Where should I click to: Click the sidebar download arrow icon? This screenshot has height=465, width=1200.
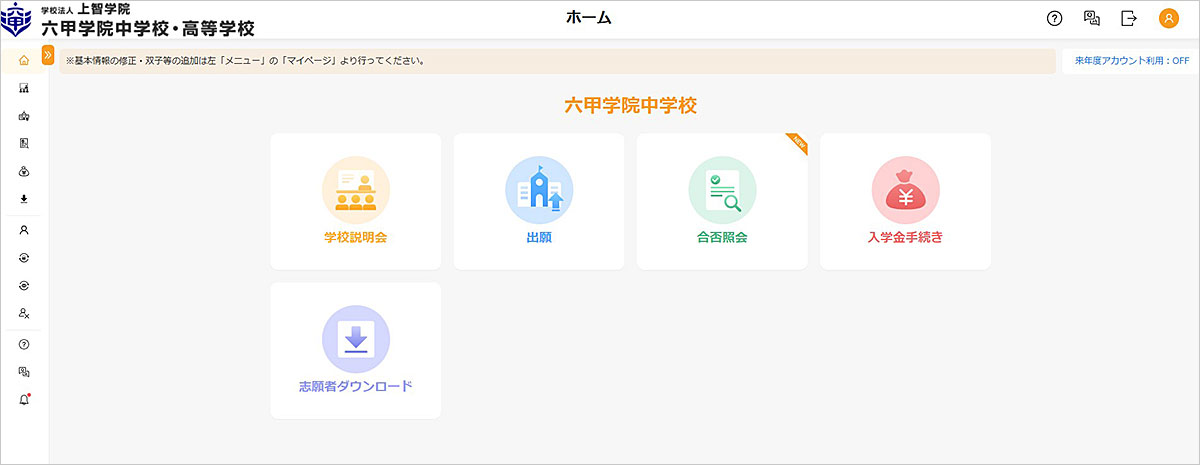(x=24, y=199)
